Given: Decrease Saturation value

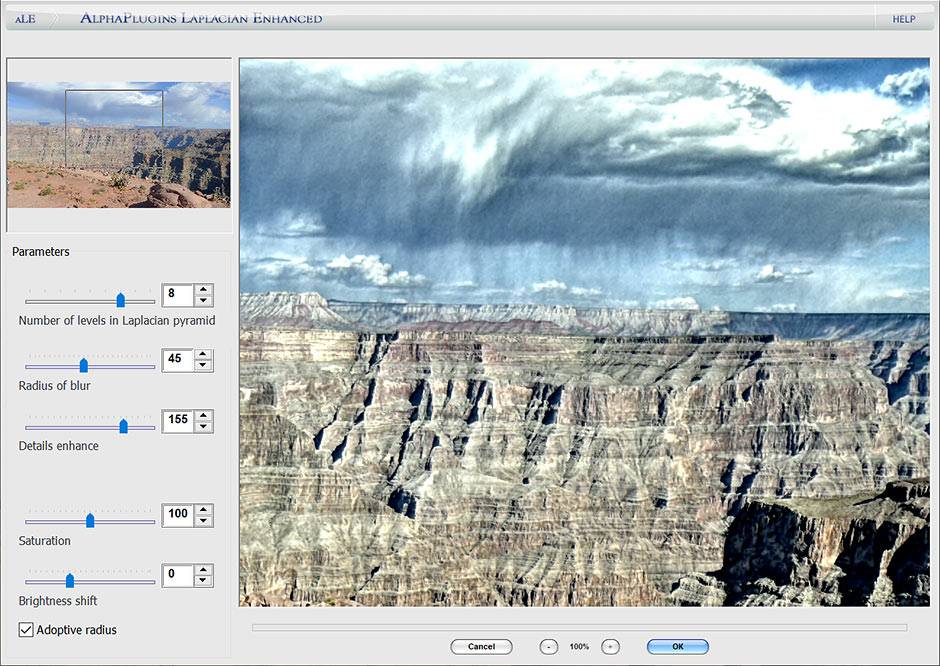Looking at the screenshot, I should click(204, 520).
